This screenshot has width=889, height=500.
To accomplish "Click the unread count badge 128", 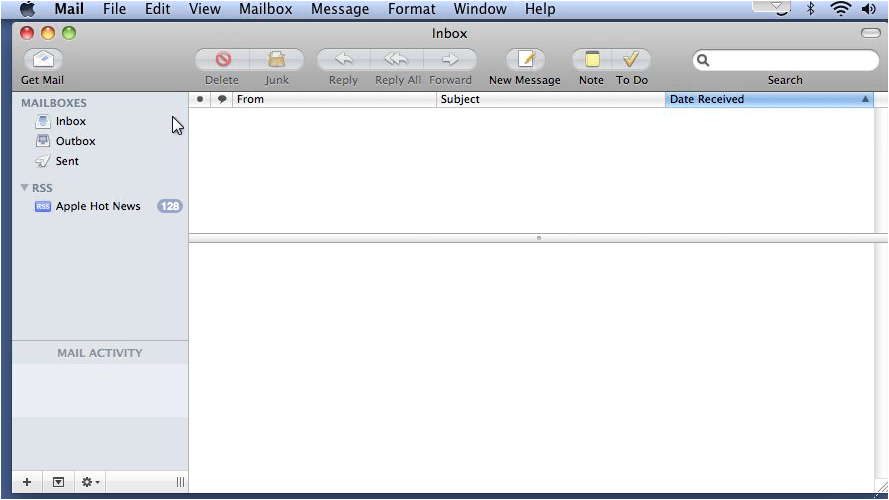I will click(x=170, y=206).
